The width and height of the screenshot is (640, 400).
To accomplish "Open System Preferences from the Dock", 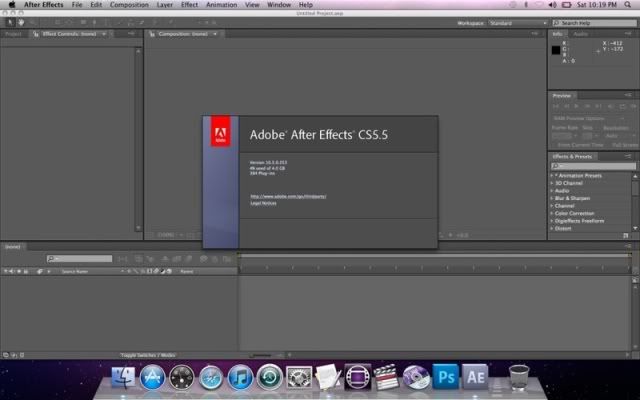I will point(299,377).
